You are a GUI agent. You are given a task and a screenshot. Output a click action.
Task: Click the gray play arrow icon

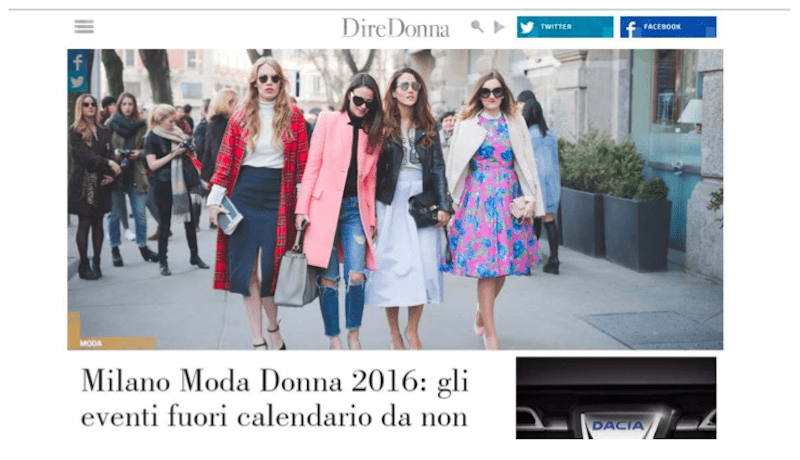point(499,27)
